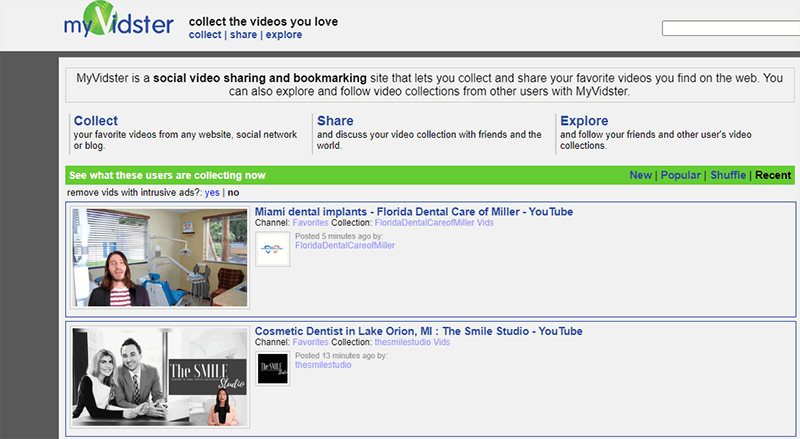Choose no for removing intrusive ad vids
The image size is (800, 439).
pos(233,192)
